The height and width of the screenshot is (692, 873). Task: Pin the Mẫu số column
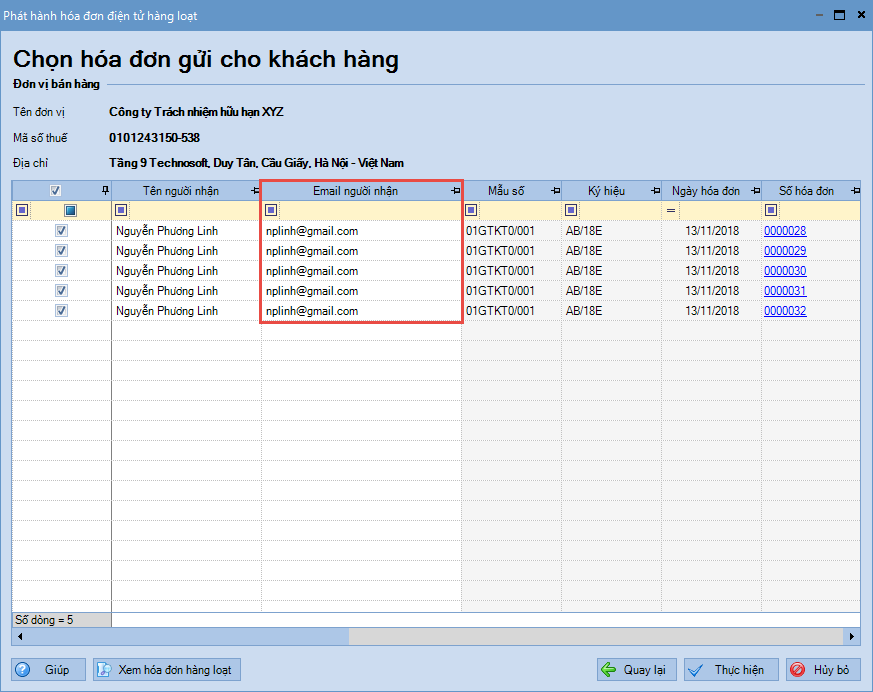(x=555, y=191)
